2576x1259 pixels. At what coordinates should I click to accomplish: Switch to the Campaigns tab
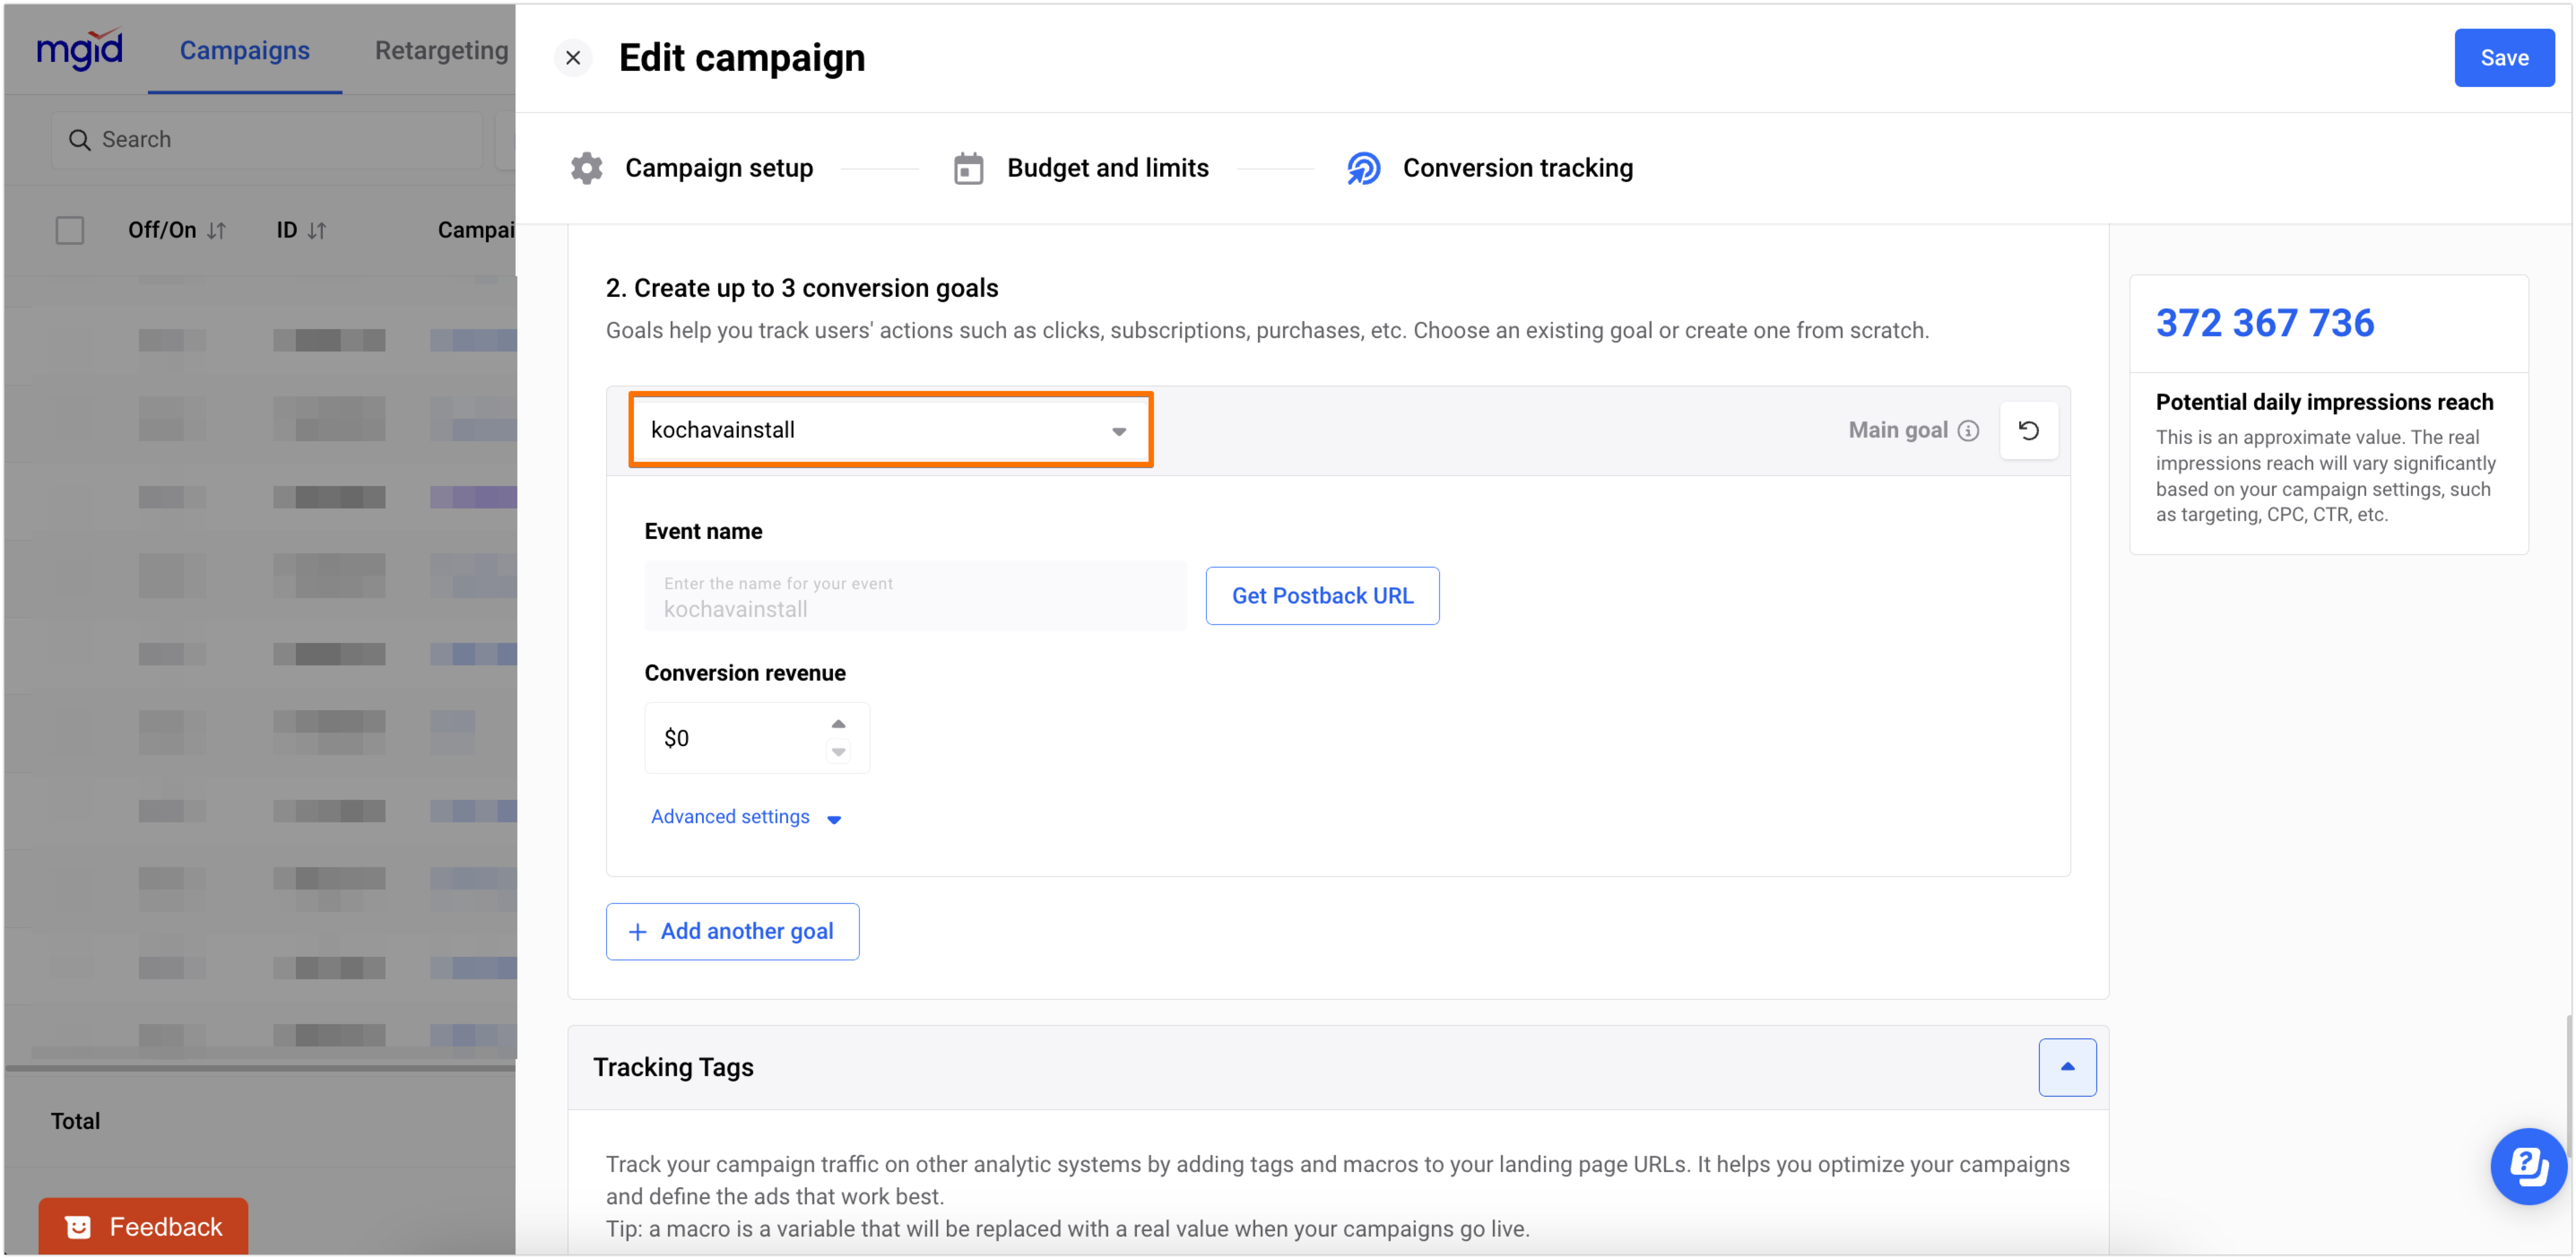pyautogui.click(x=244, y=50)
